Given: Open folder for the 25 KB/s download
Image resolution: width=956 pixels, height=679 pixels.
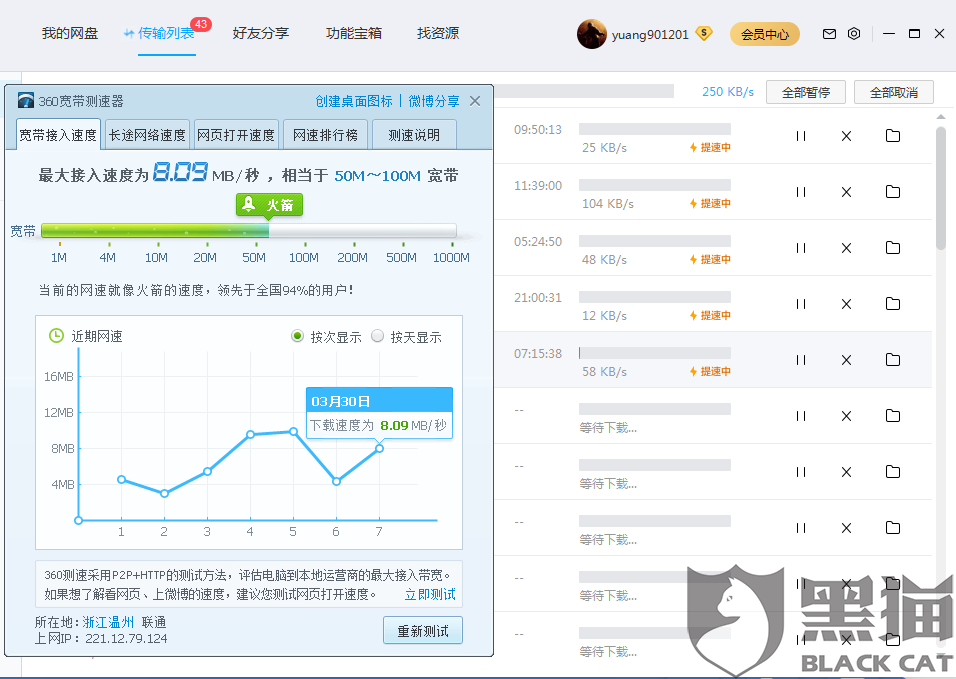Looking at the screenshot, I should click(x=893, y=135).
